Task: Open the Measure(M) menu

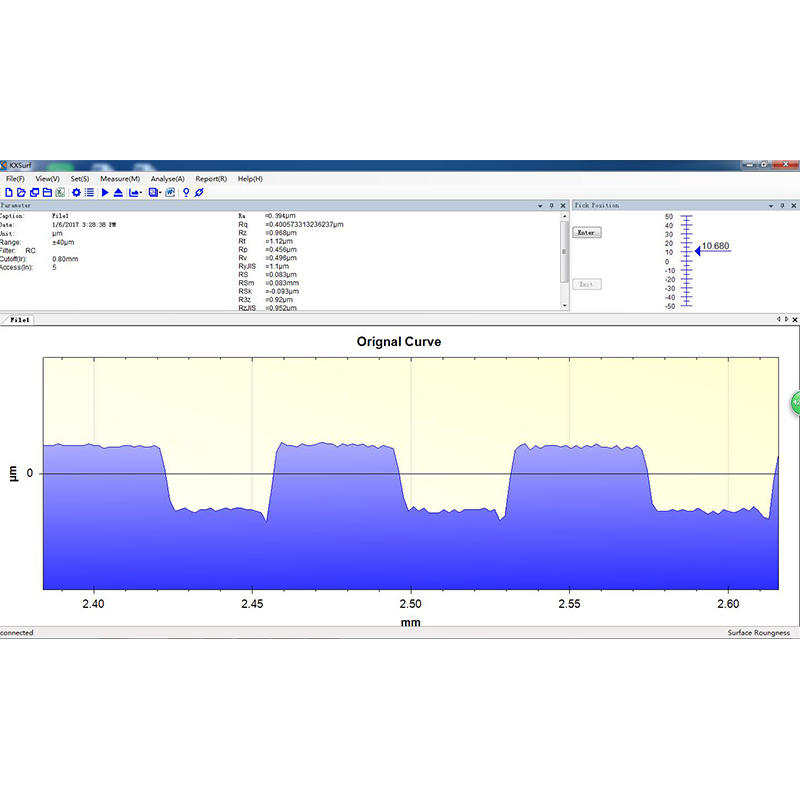Action: [x=119, y=178]
